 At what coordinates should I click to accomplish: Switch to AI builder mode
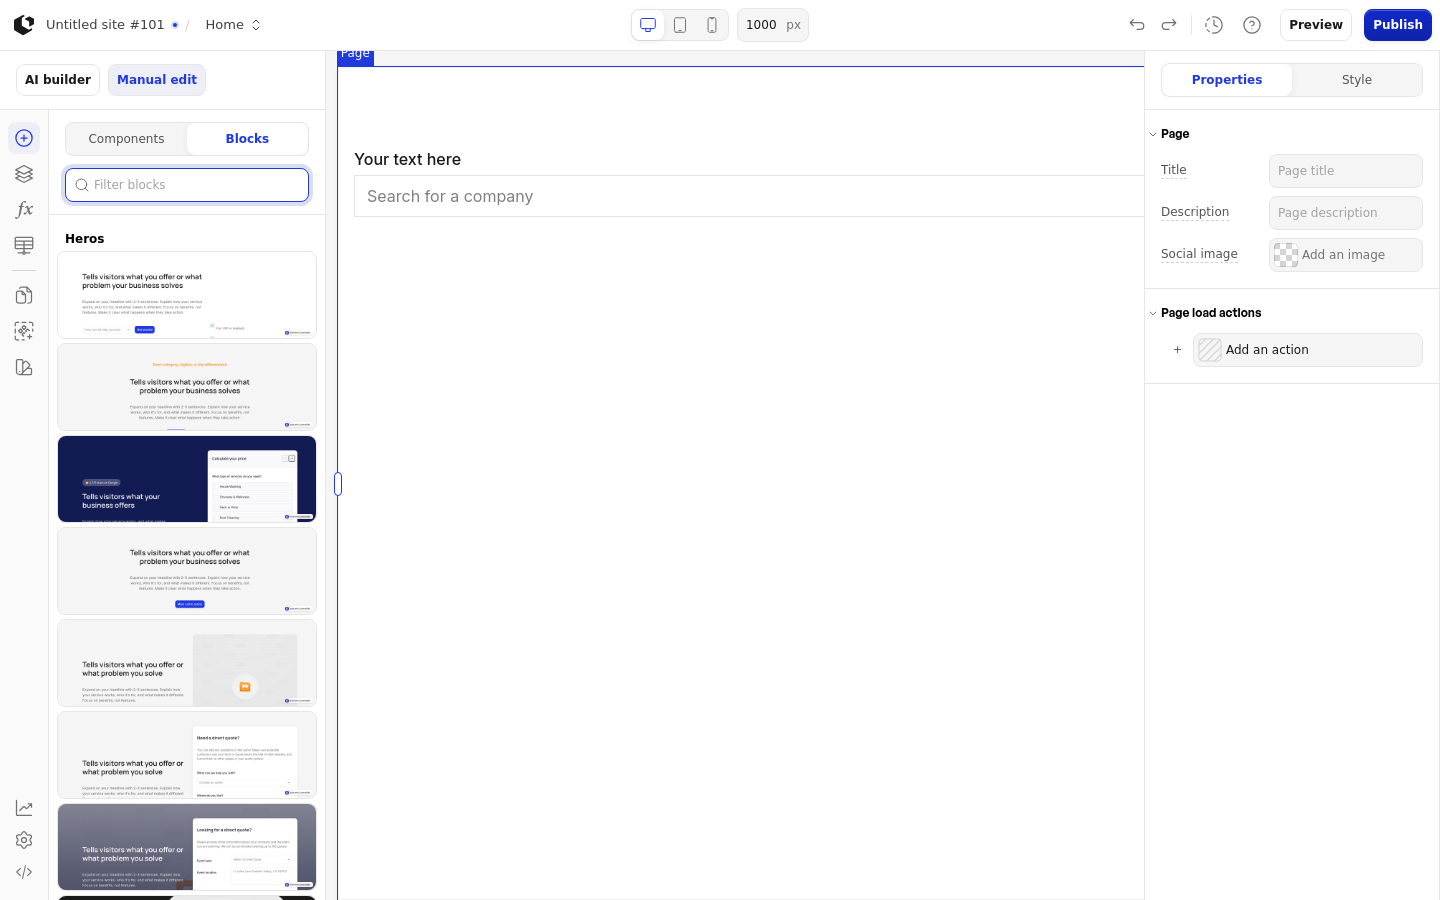[x=58, y=80]
